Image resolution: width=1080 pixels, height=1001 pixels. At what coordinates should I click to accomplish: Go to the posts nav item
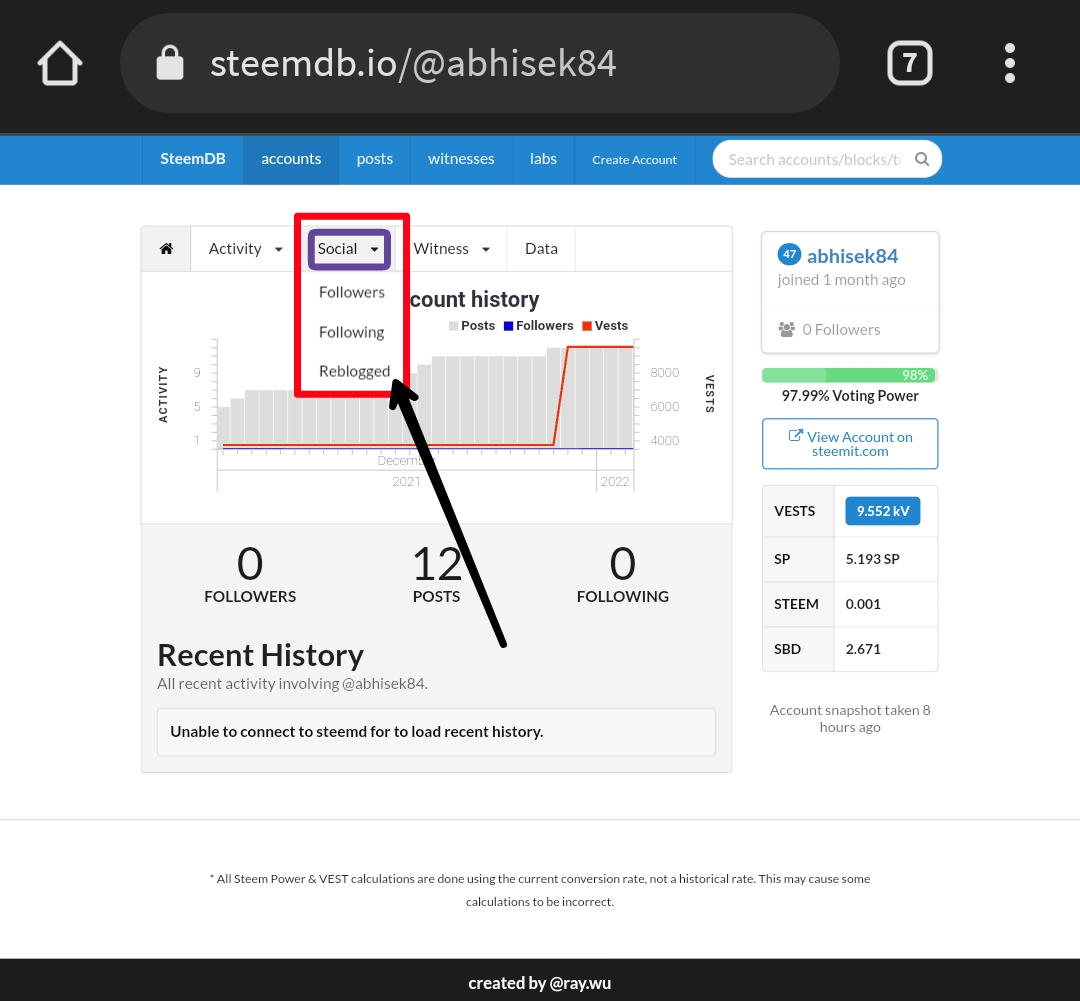point(375,159)
